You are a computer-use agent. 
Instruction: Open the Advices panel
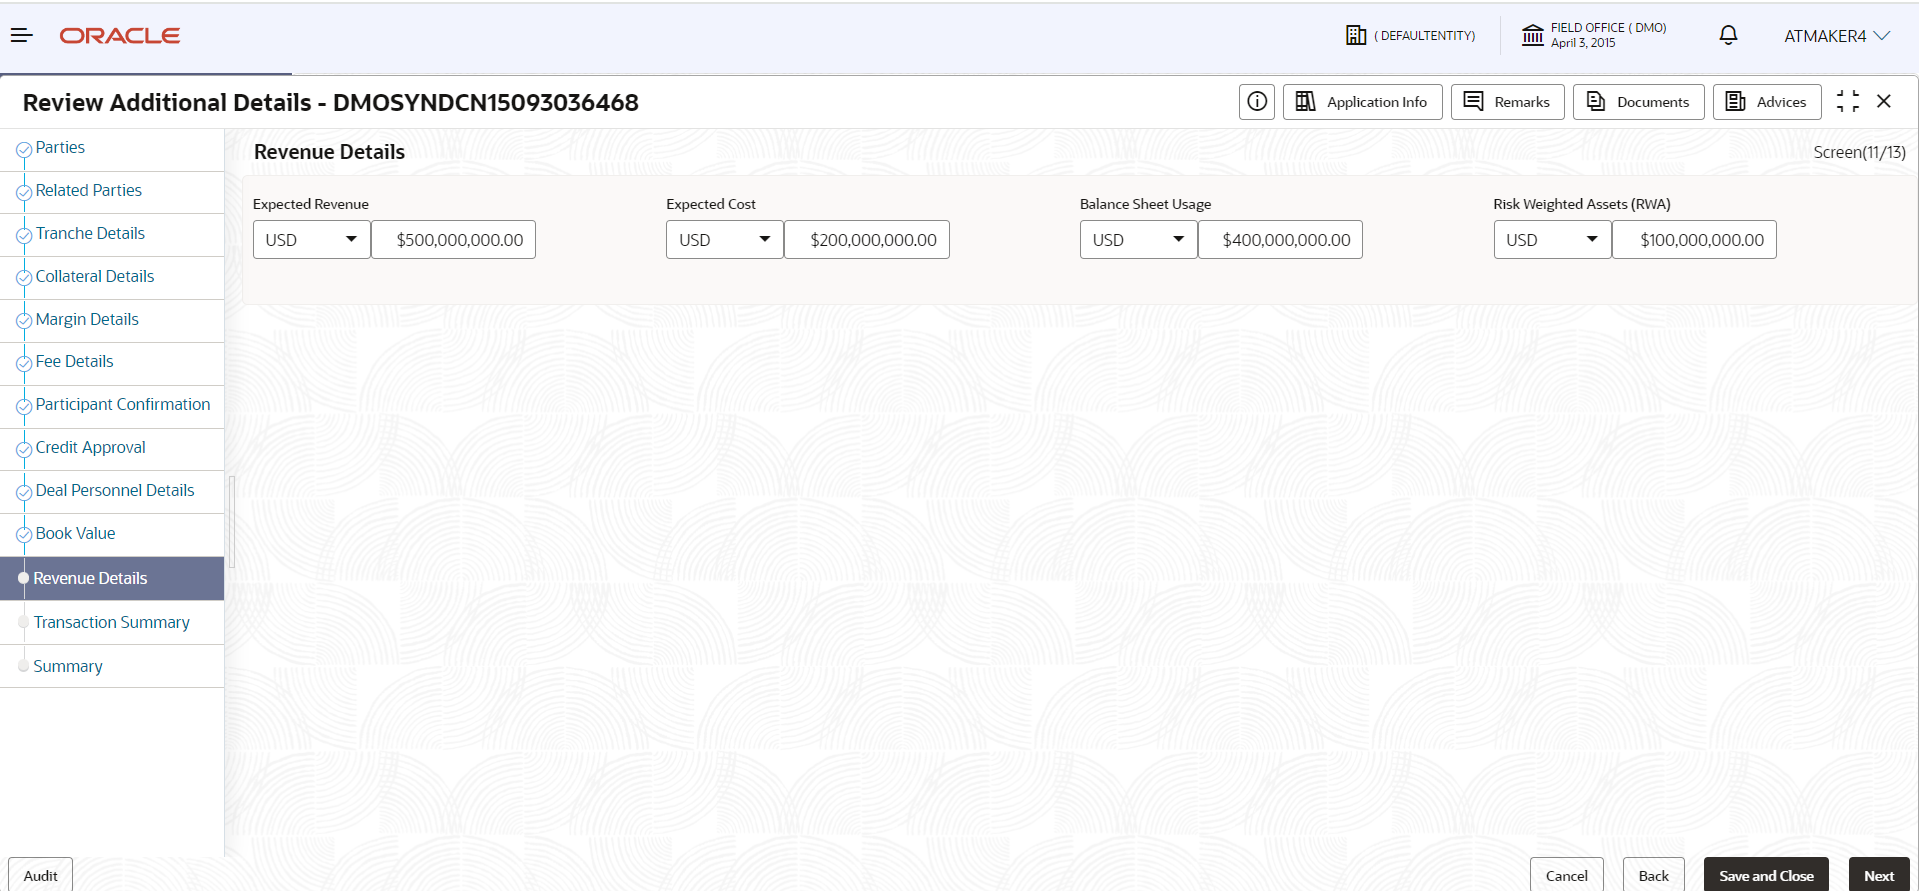1767,102
